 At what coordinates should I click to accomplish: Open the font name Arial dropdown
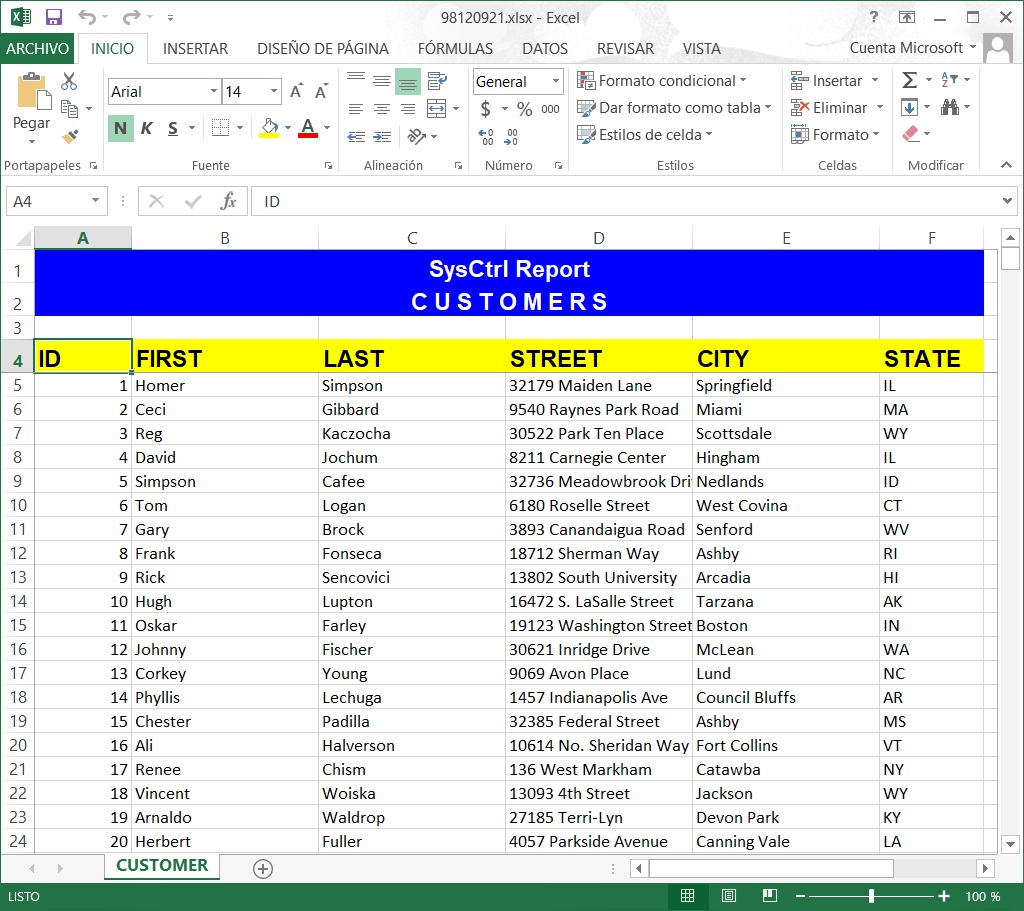(x=214, y=91)
